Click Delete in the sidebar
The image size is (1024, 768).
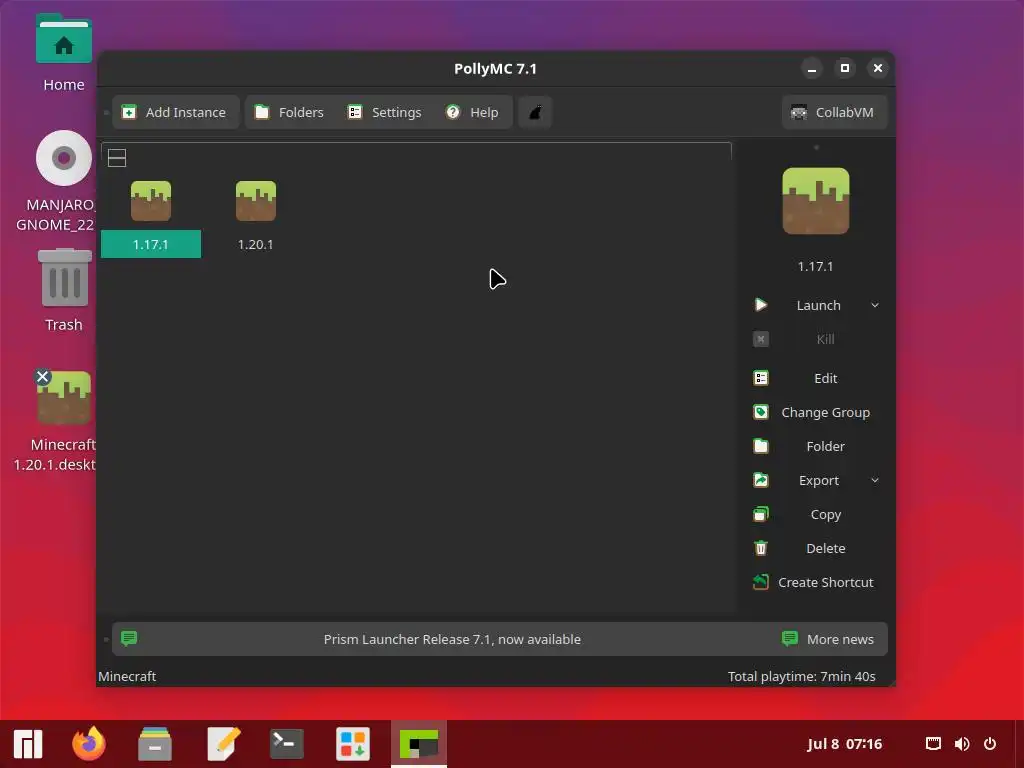click(825, 549)
